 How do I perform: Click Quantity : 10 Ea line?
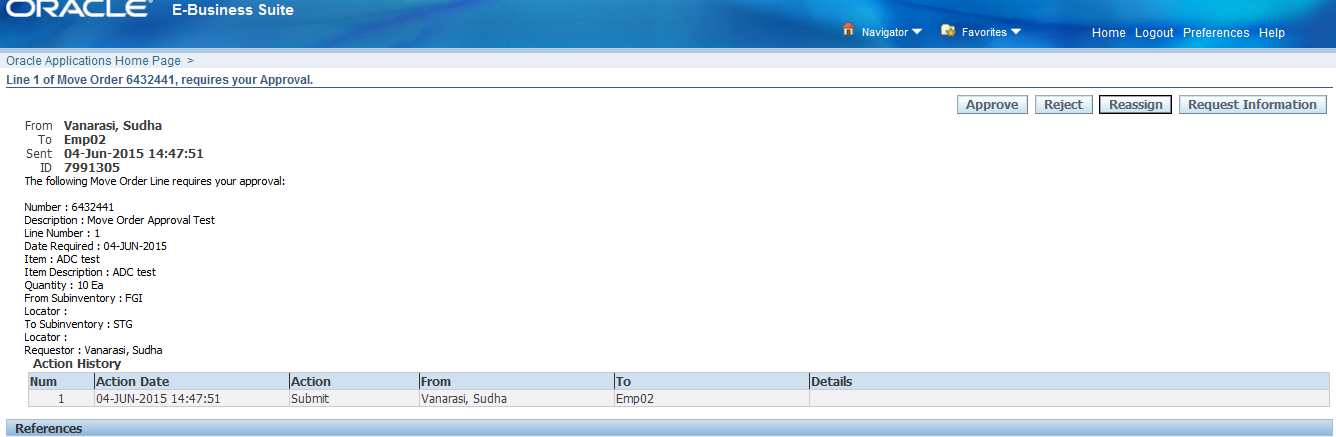[x=64, y=285]
